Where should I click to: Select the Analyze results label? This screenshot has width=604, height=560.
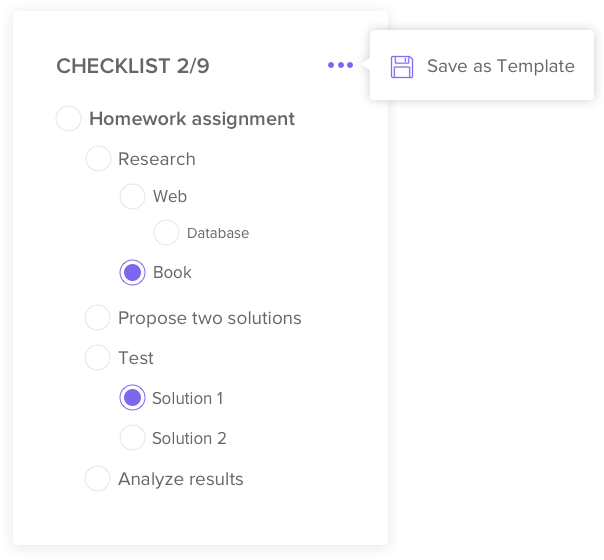pos(181,479)
